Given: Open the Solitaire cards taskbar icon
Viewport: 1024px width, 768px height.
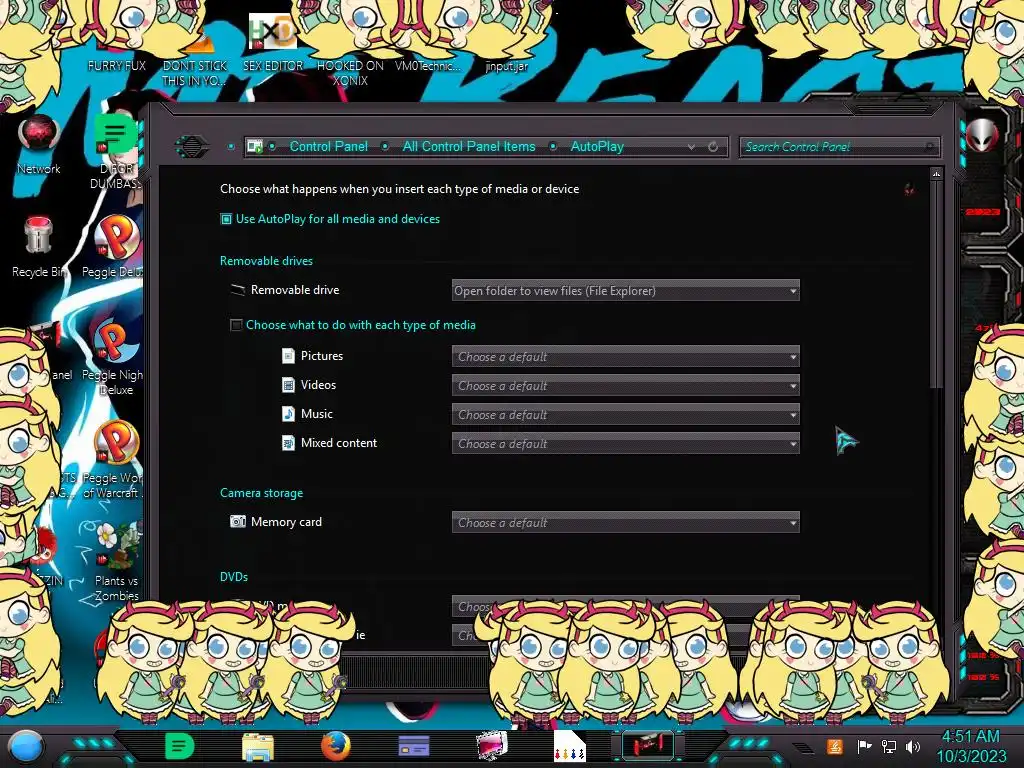Looking at the screenshot, I should coord(569,746).
